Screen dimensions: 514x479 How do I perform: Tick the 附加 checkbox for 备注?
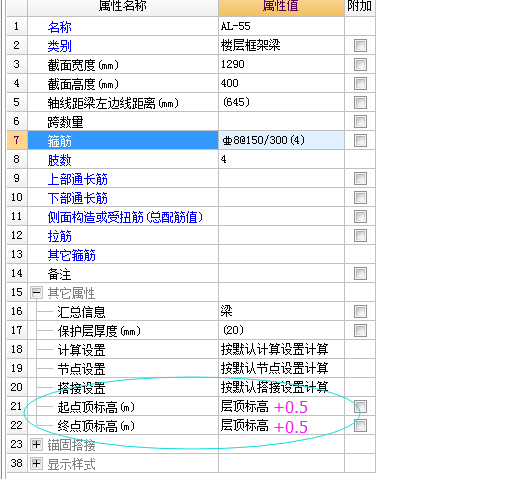360,273
